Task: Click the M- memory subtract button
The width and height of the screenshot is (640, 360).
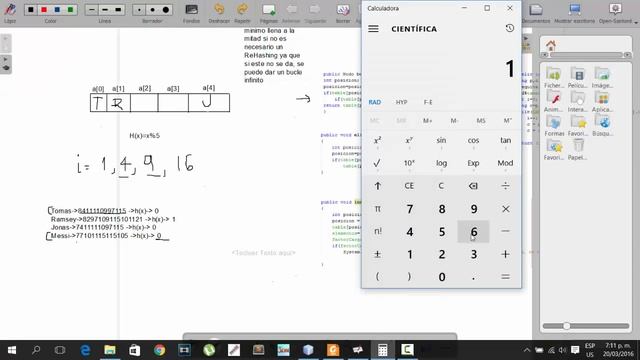Action: click(454, 121)
